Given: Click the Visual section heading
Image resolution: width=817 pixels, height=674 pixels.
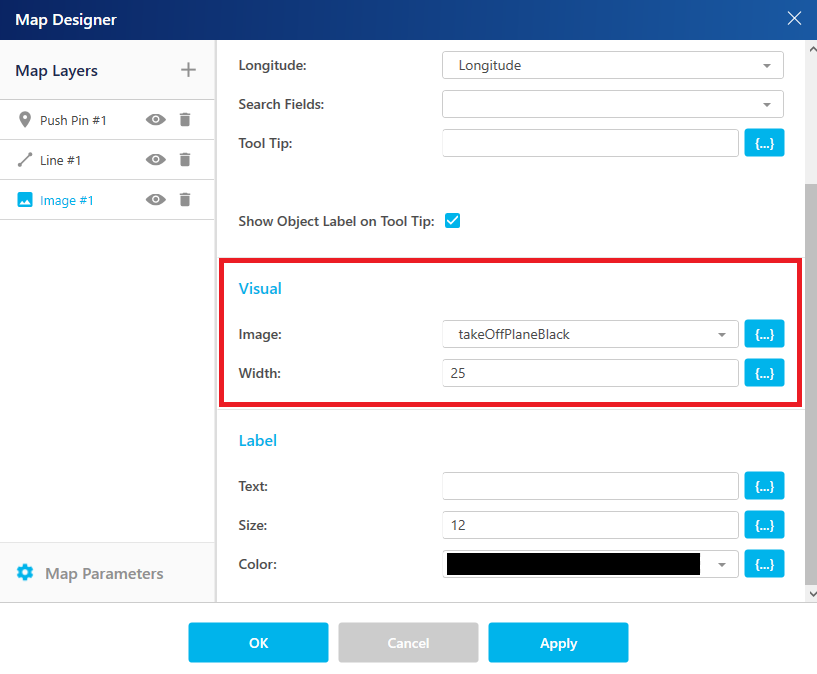Looking at the screenshot, I should [260, 289].
